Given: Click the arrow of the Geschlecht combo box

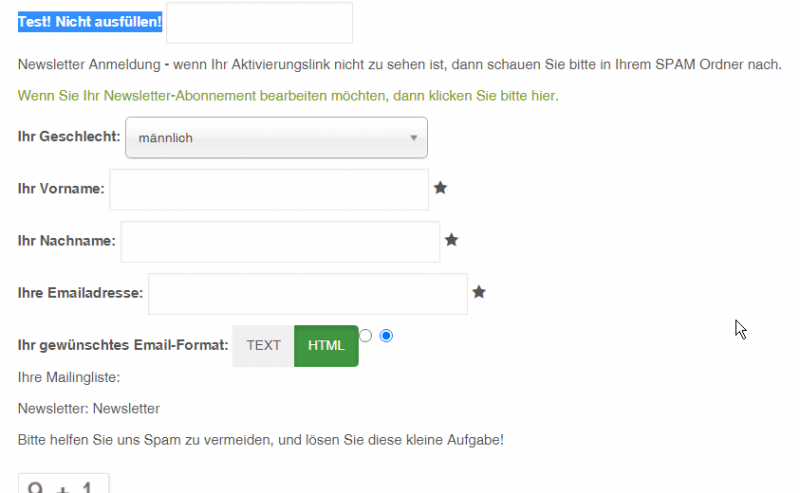Looking at the screenshot, I should tap(413, 138).
